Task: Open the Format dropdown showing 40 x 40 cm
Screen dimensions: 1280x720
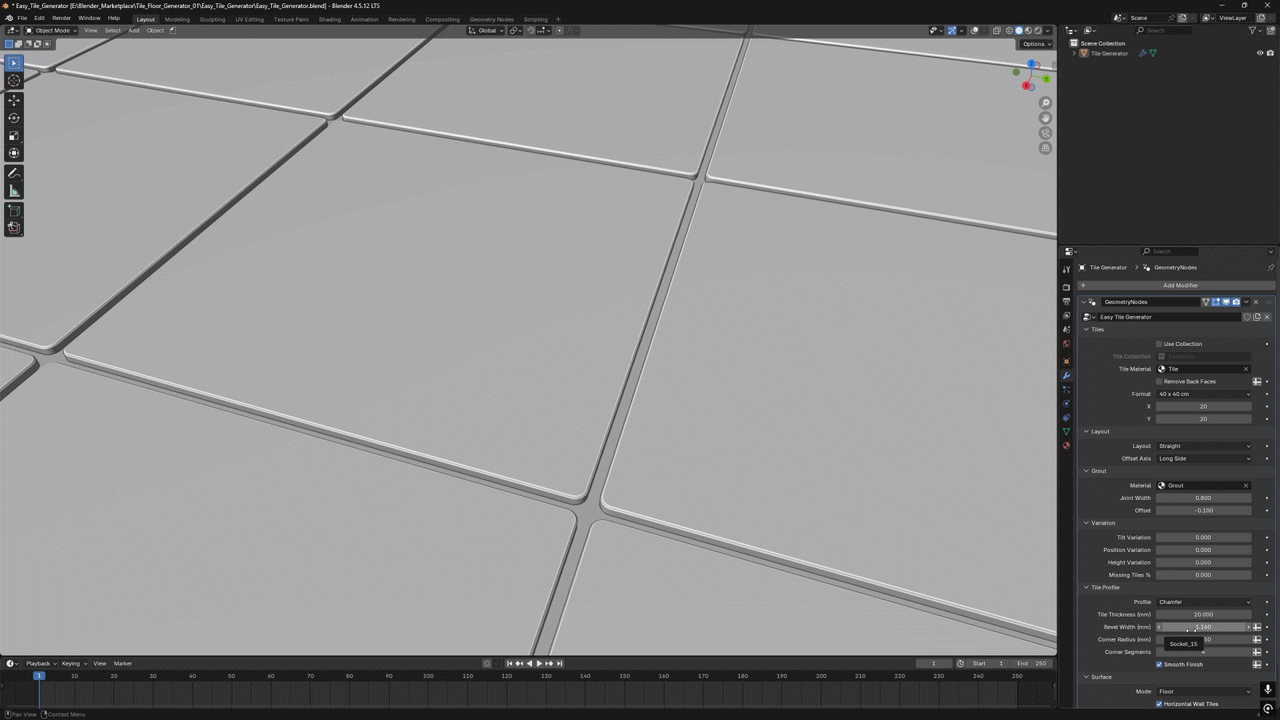Action: pyautogui.click(x=1204, y=394)
